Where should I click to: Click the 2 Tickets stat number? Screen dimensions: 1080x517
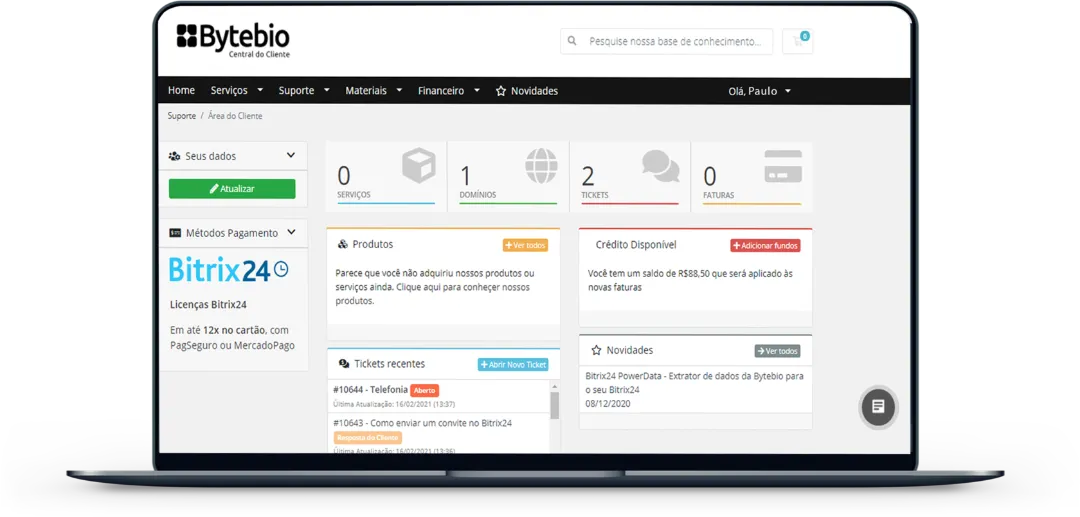pos(588,176)
